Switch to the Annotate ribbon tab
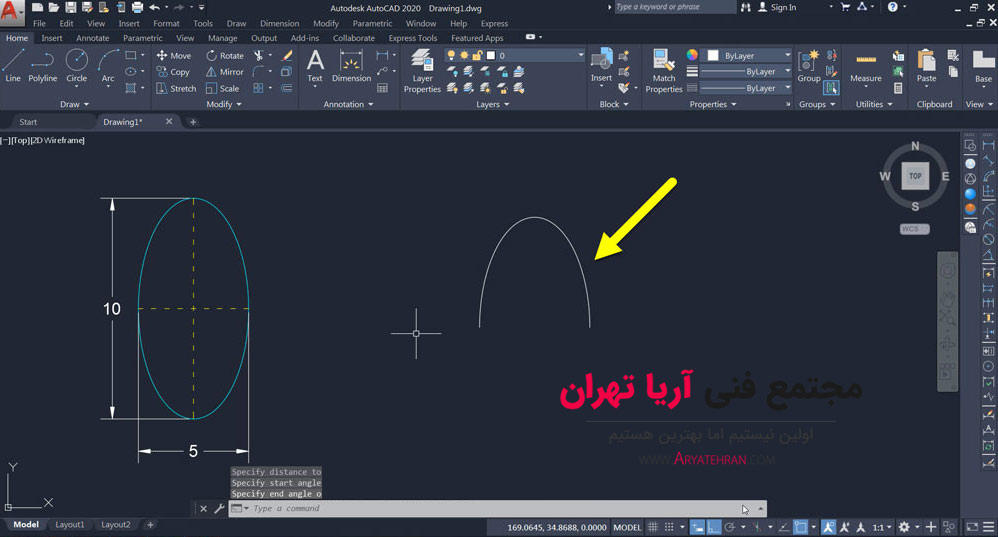Screen dimensions: 998x537 point(93,38)
